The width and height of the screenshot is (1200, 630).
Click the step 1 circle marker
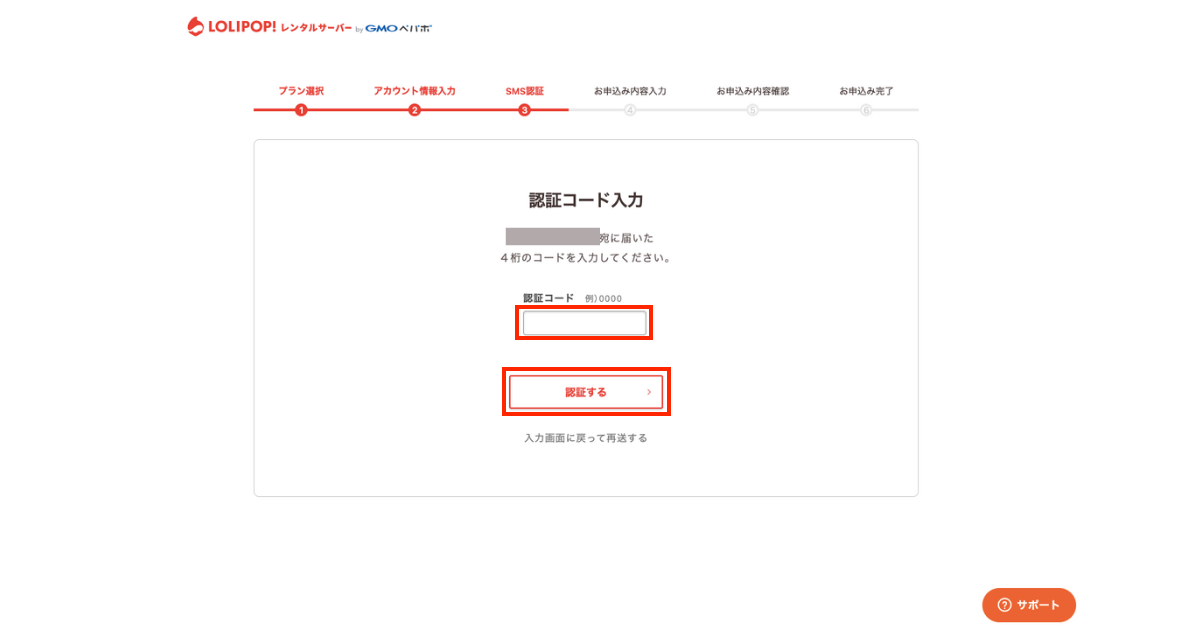(301, 110)
